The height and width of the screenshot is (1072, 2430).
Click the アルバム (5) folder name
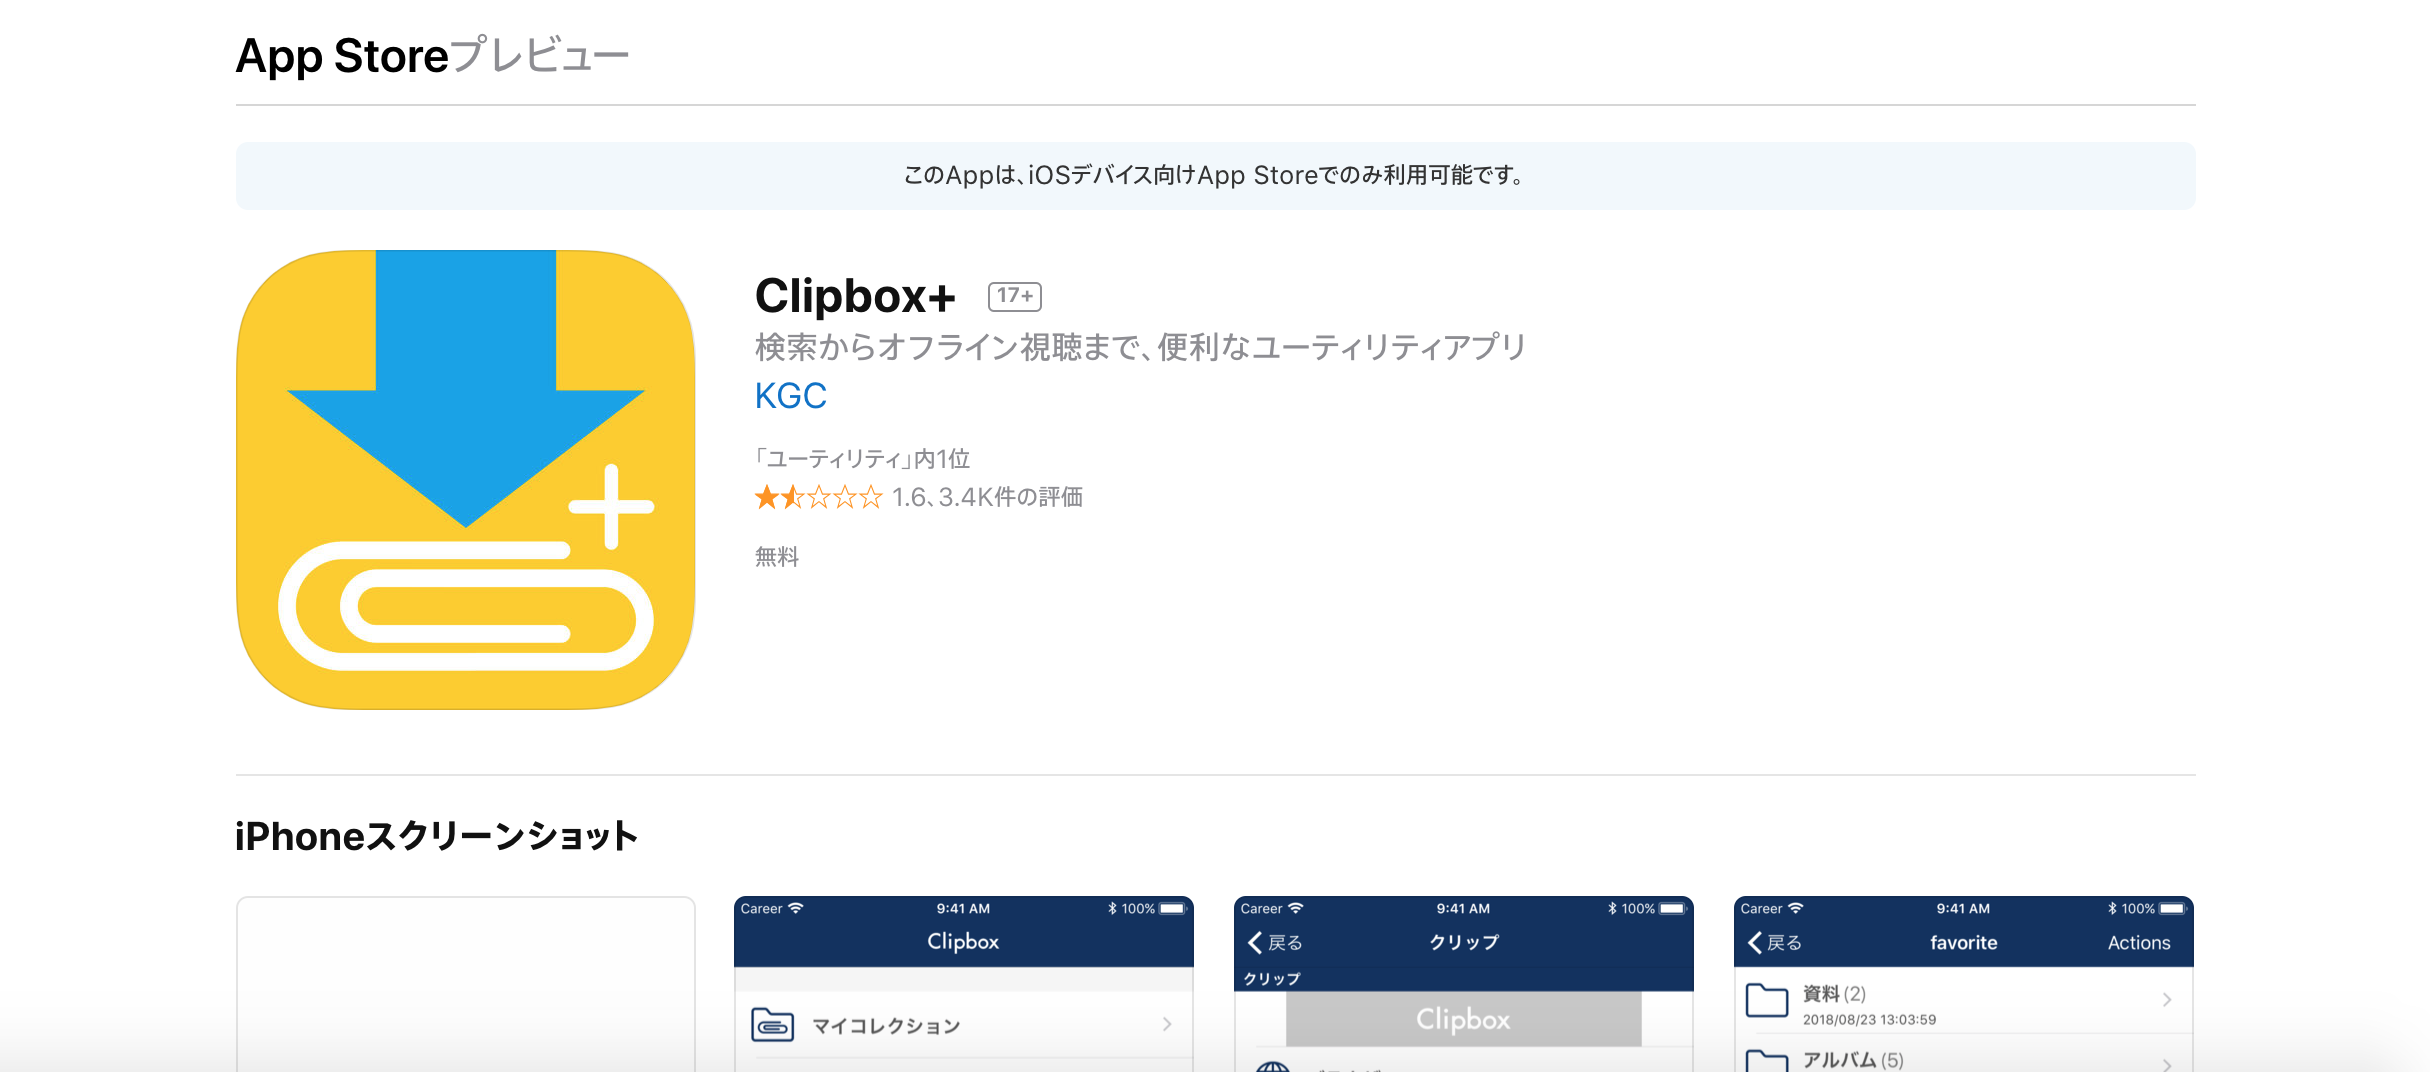[1853, 1060]
